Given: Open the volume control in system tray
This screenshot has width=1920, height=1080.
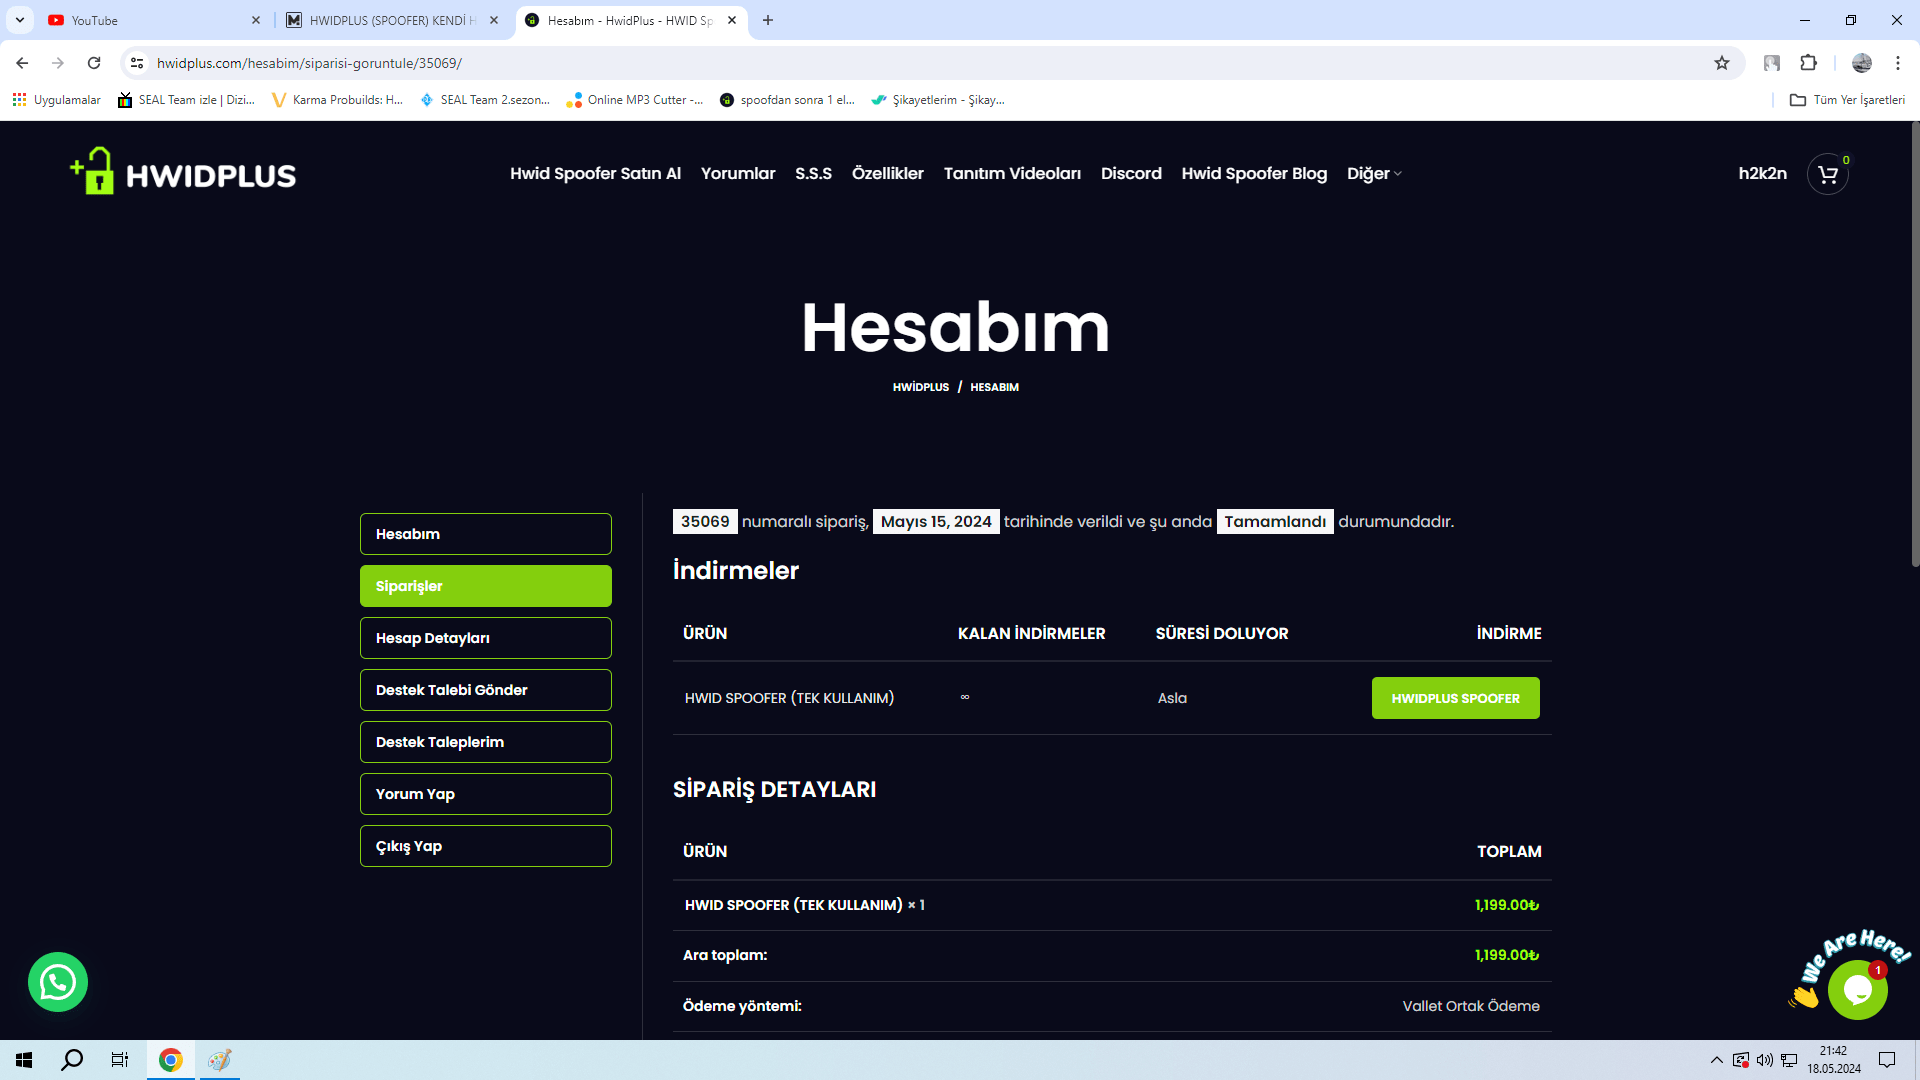Looking at the screenshot, I should click(x=1765, y=1060).
